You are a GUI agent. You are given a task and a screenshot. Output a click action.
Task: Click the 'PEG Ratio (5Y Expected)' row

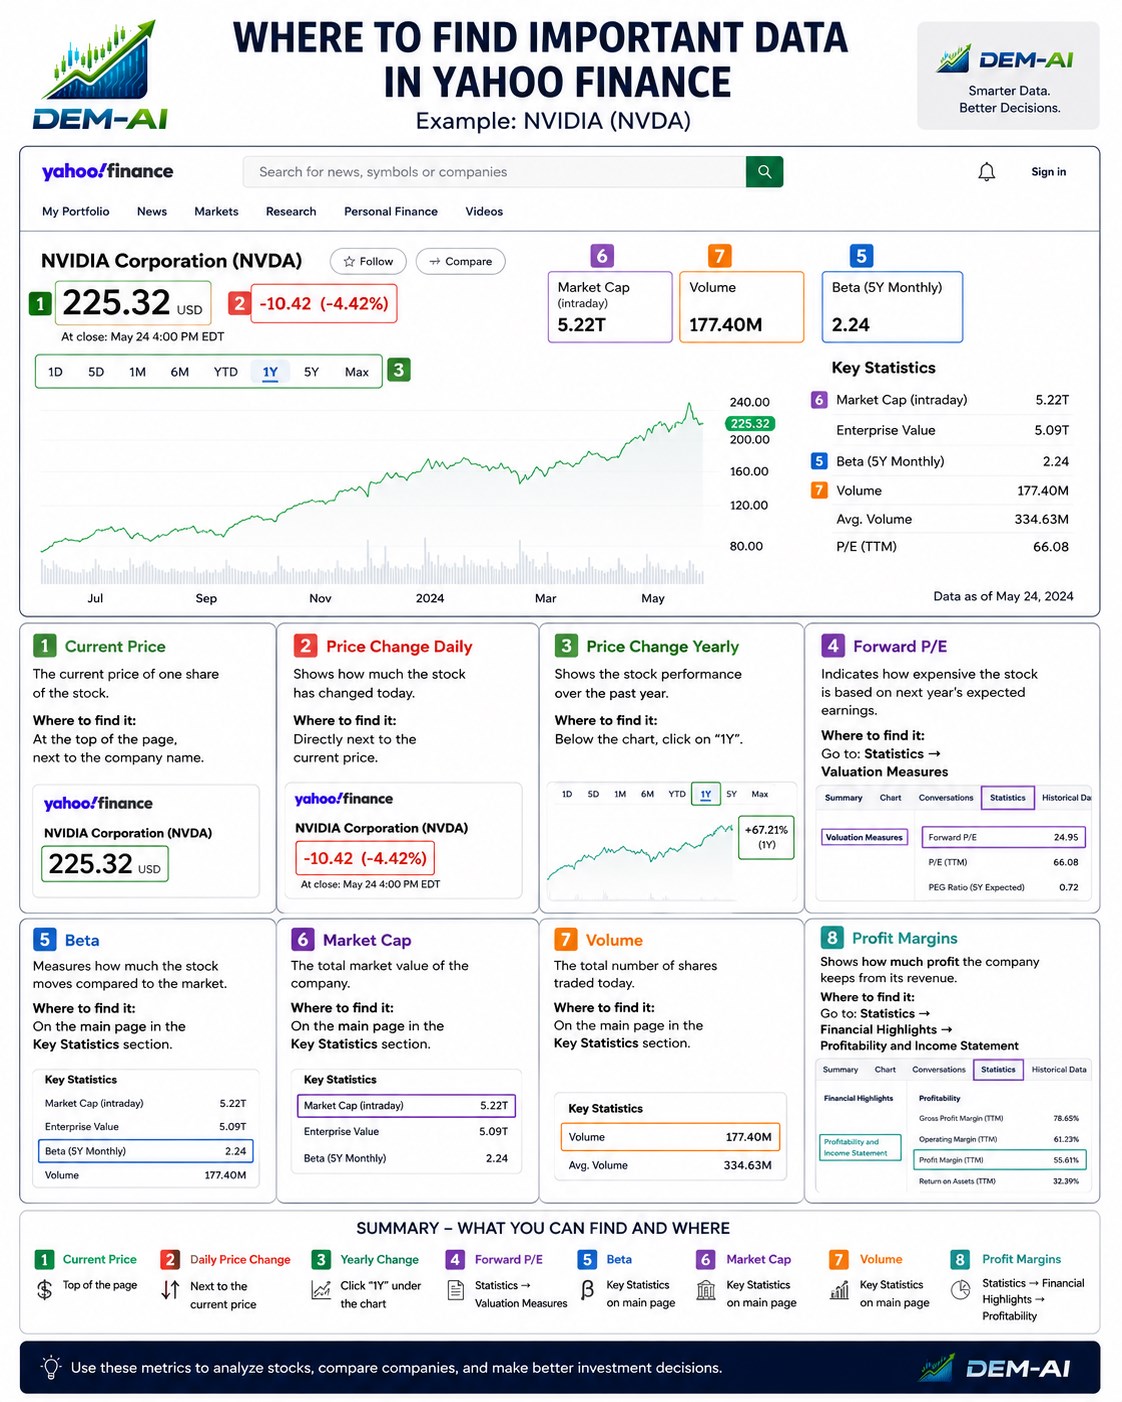(x=1003, y=887)
